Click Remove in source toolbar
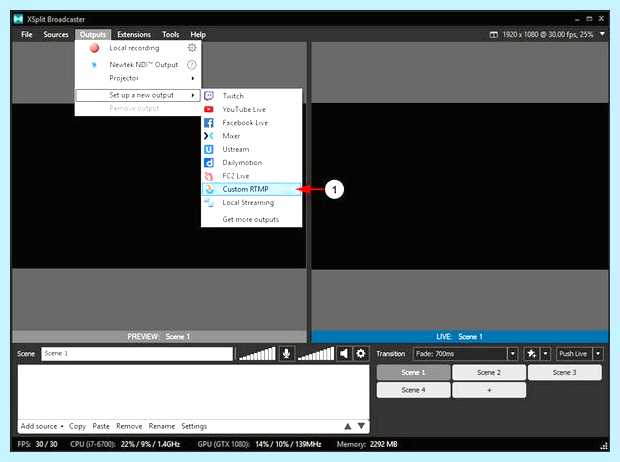Viewport: 620px width, 462px height. click(129, 426)
